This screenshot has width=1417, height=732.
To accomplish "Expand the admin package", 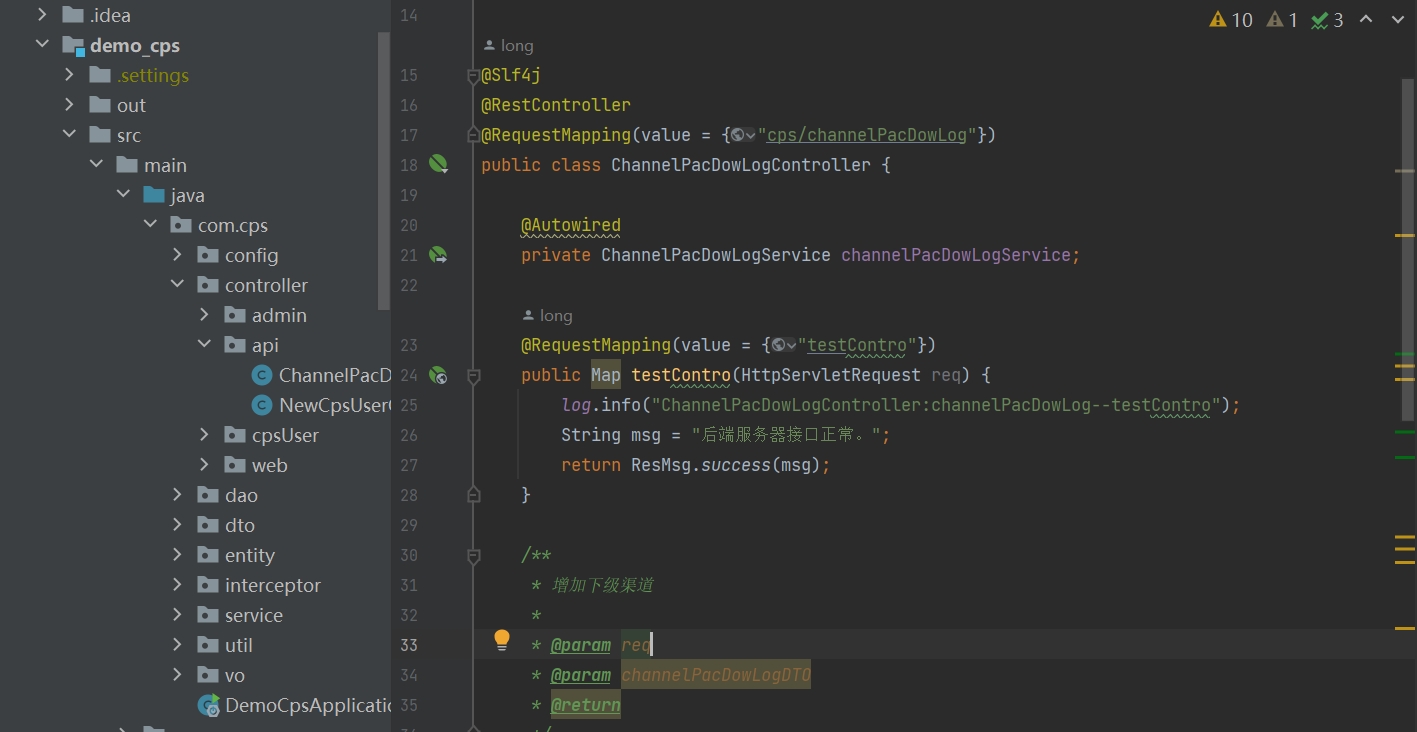I will pos(204,315).
